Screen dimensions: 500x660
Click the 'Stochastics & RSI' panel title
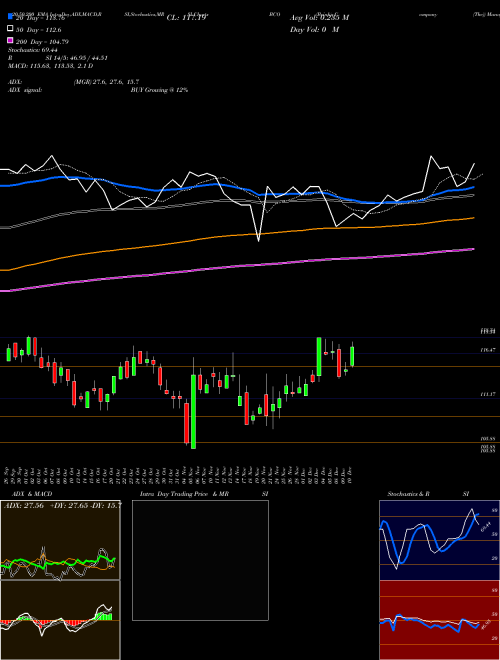click(x=428, y=494)
